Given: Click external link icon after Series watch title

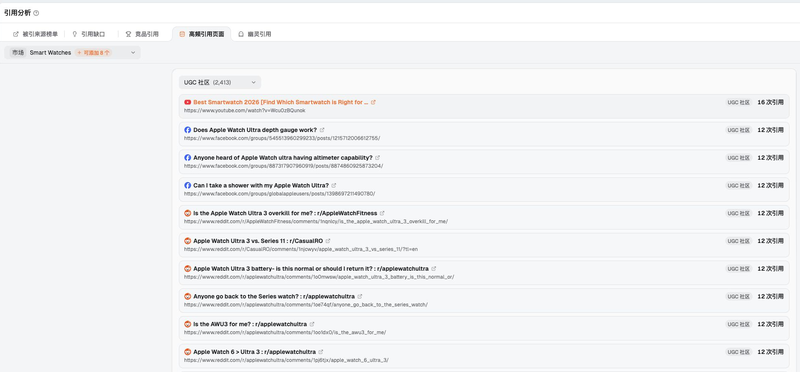Looking at the screenshot, I should point(360,296).
